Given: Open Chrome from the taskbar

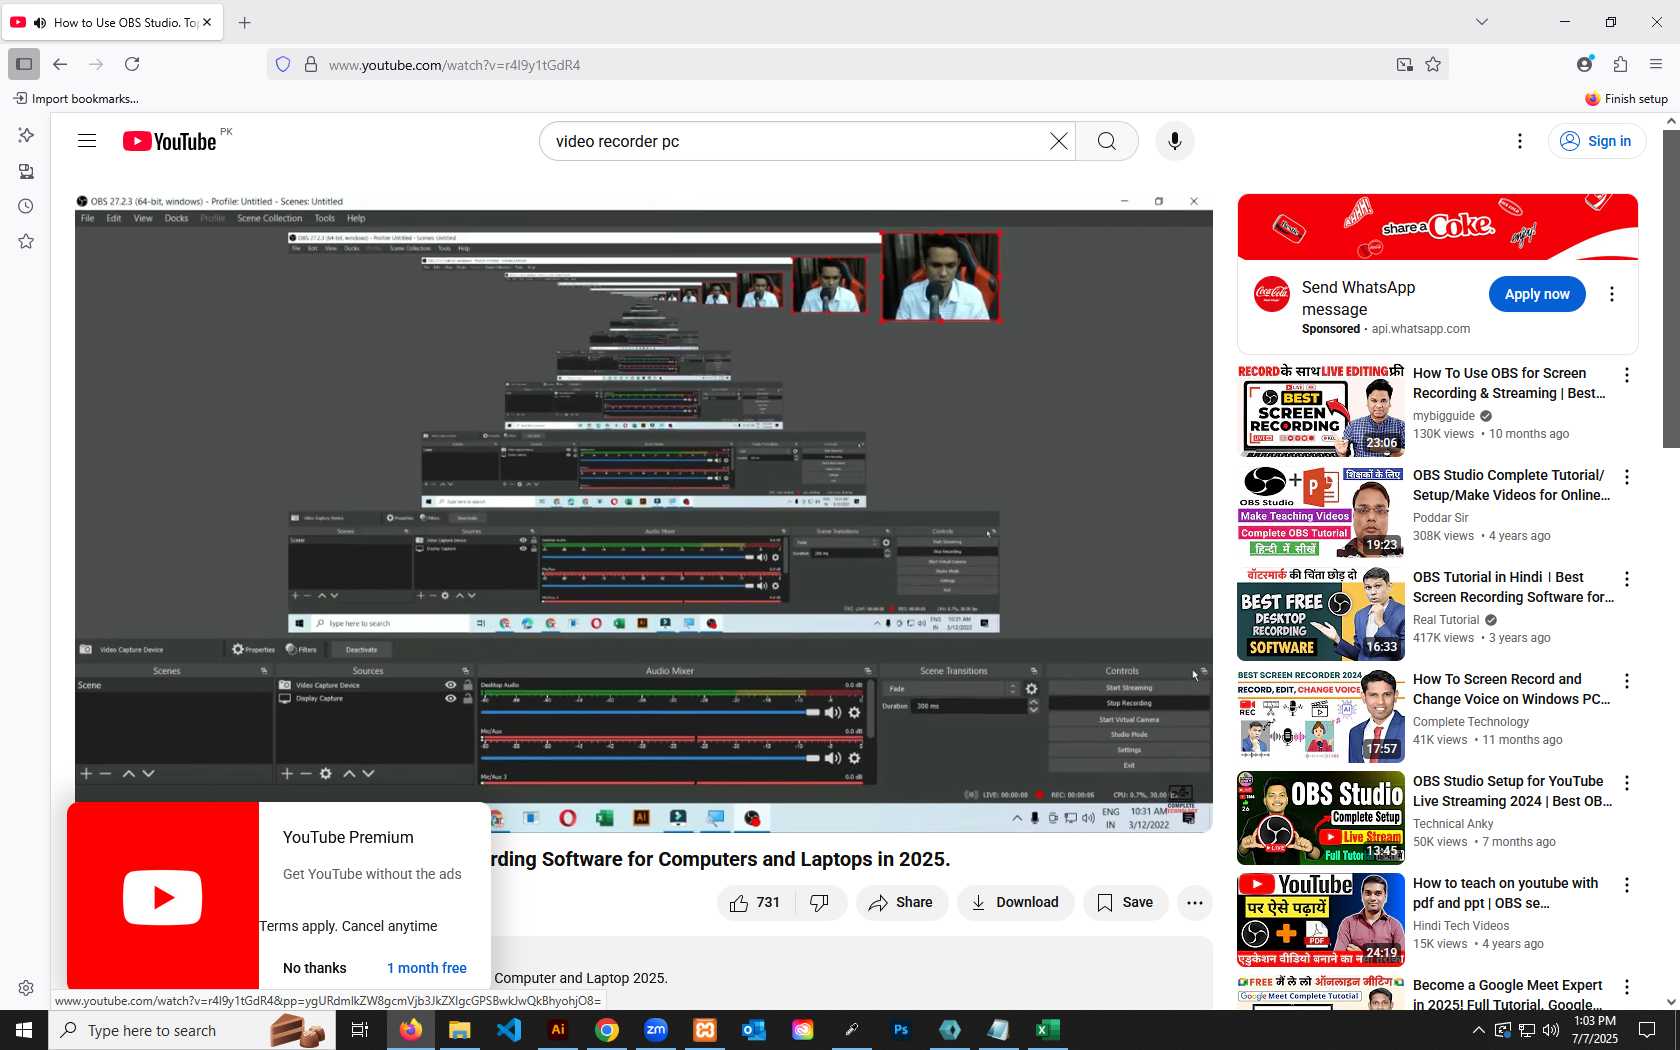Looking at the screenshot, I should 607,1030.
